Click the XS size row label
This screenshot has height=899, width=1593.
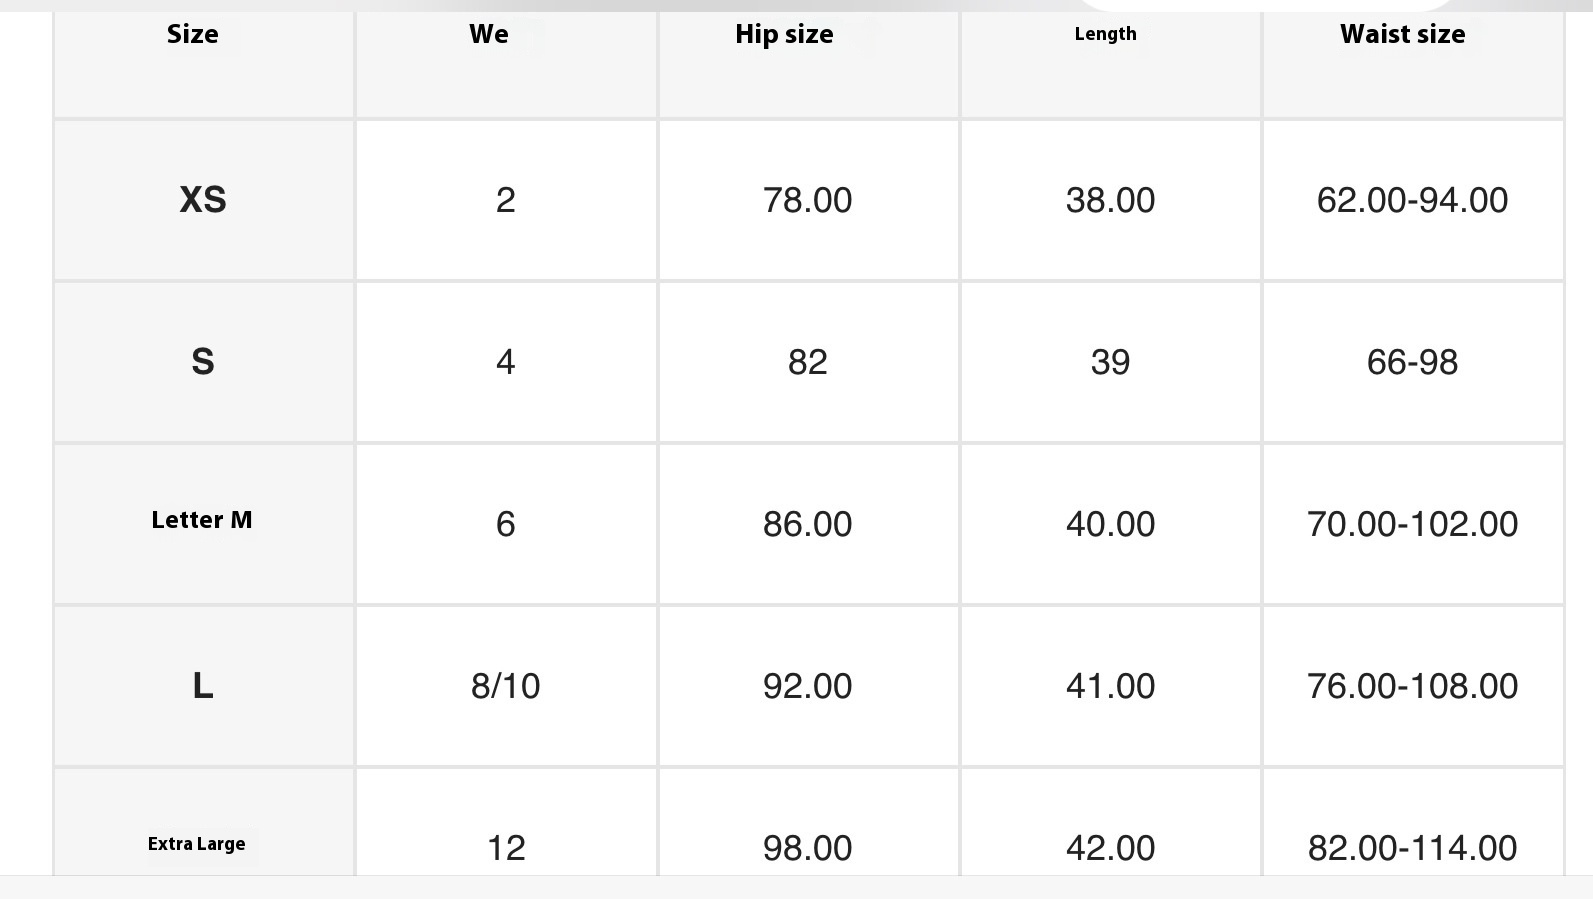203,200
